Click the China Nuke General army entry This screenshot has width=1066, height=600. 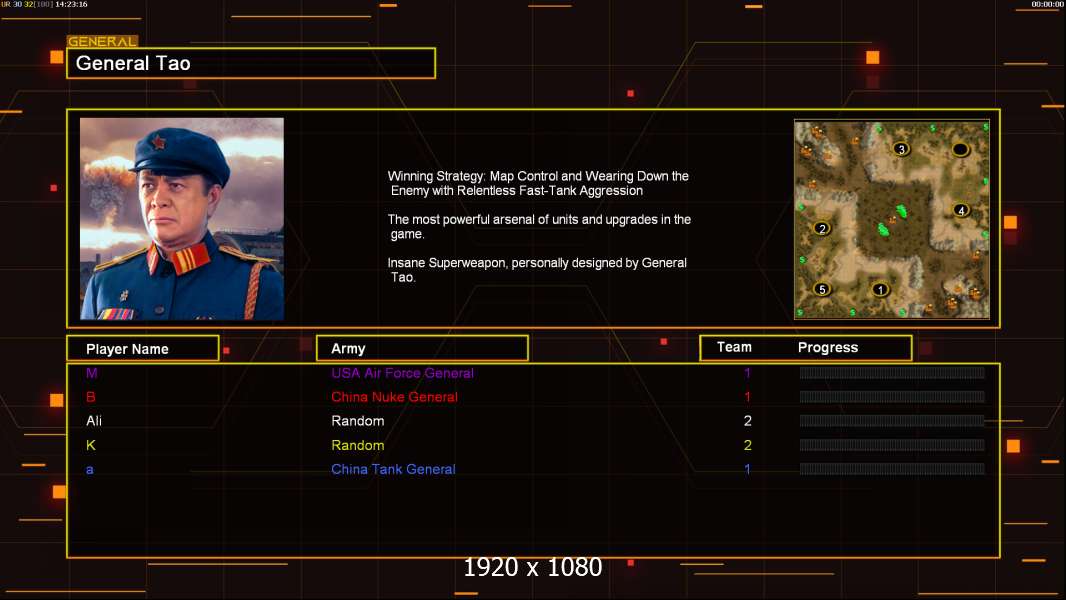pyautogui.click(x=394, y=397)
